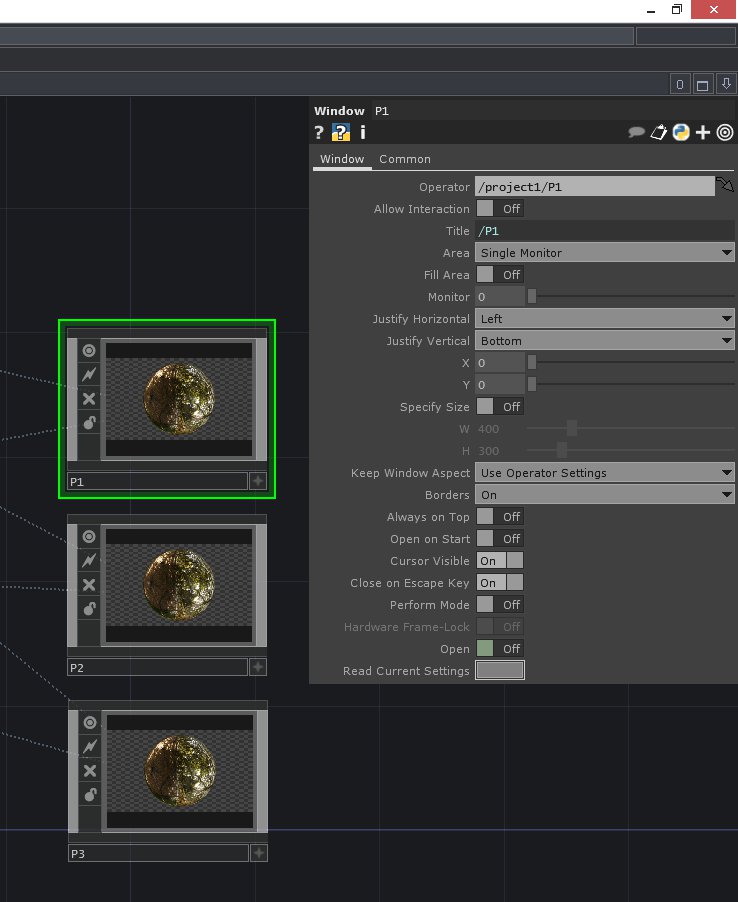738x902 pixels.
Task: Click the plus icon beside P2 name
Action: coord(258,667)
